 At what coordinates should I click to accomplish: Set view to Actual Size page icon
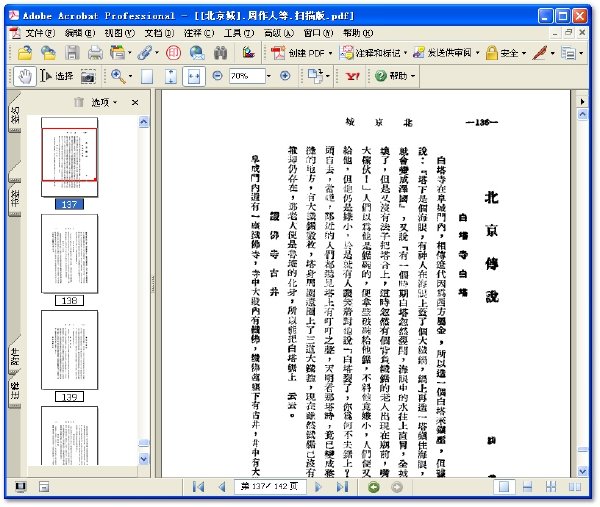pos(147,76)
